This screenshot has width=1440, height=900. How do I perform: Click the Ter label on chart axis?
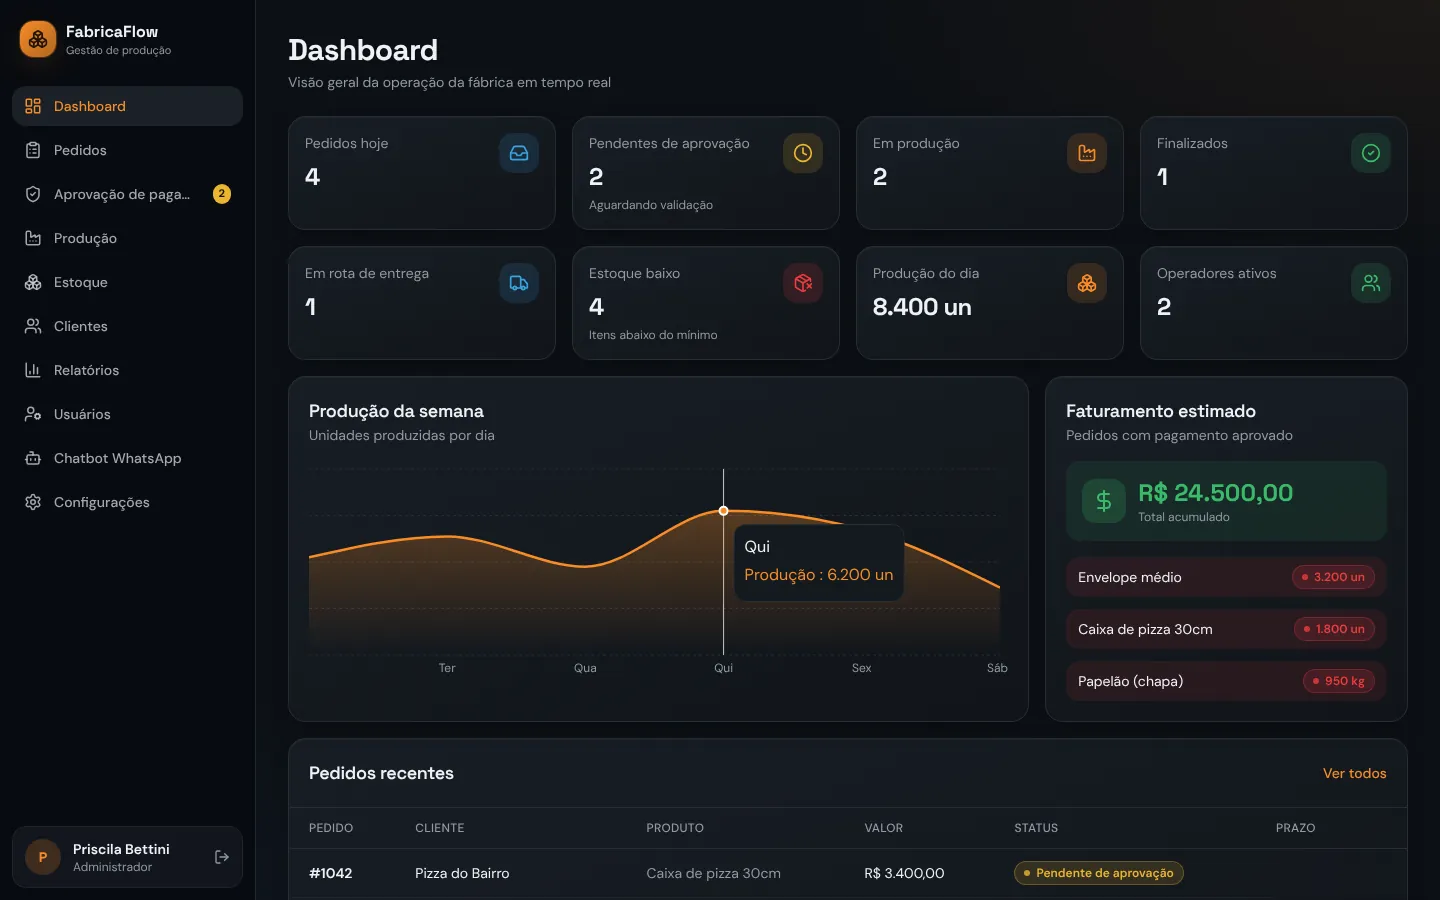coord(447,668)
